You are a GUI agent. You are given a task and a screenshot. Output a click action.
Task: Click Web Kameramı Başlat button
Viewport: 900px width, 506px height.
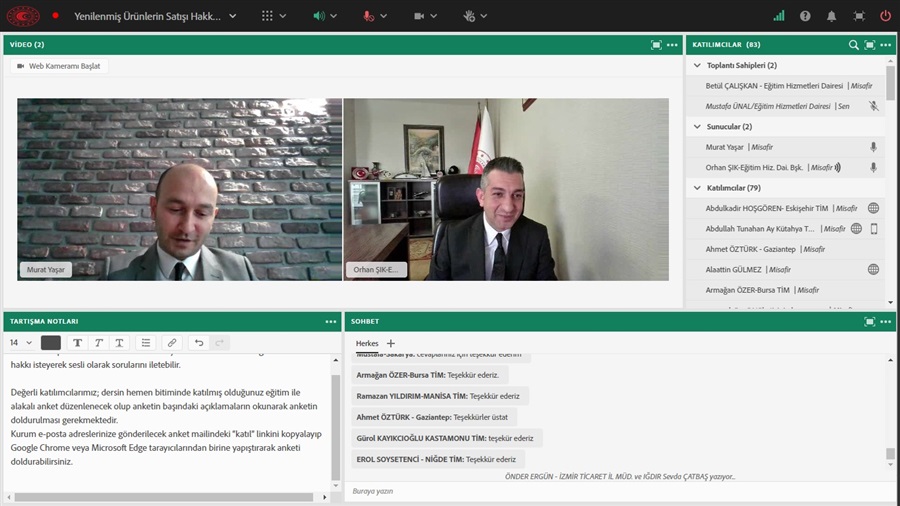60,66
